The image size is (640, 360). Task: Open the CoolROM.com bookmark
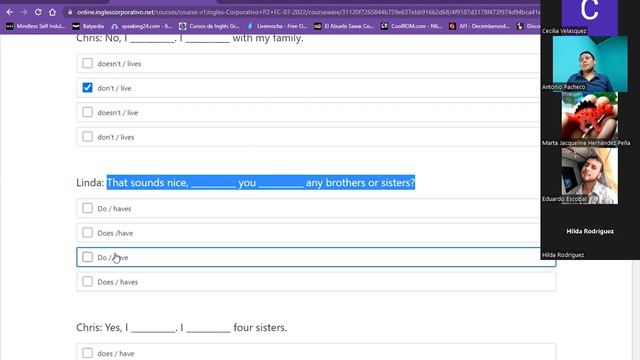[411, 26]
